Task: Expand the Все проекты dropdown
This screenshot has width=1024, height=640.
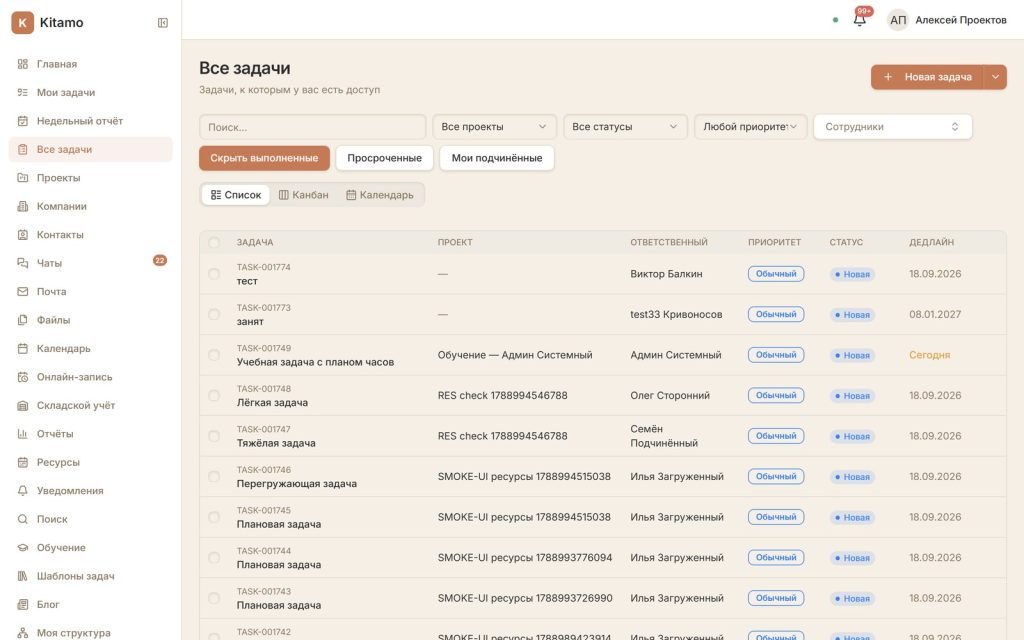Action: point(494,127)
